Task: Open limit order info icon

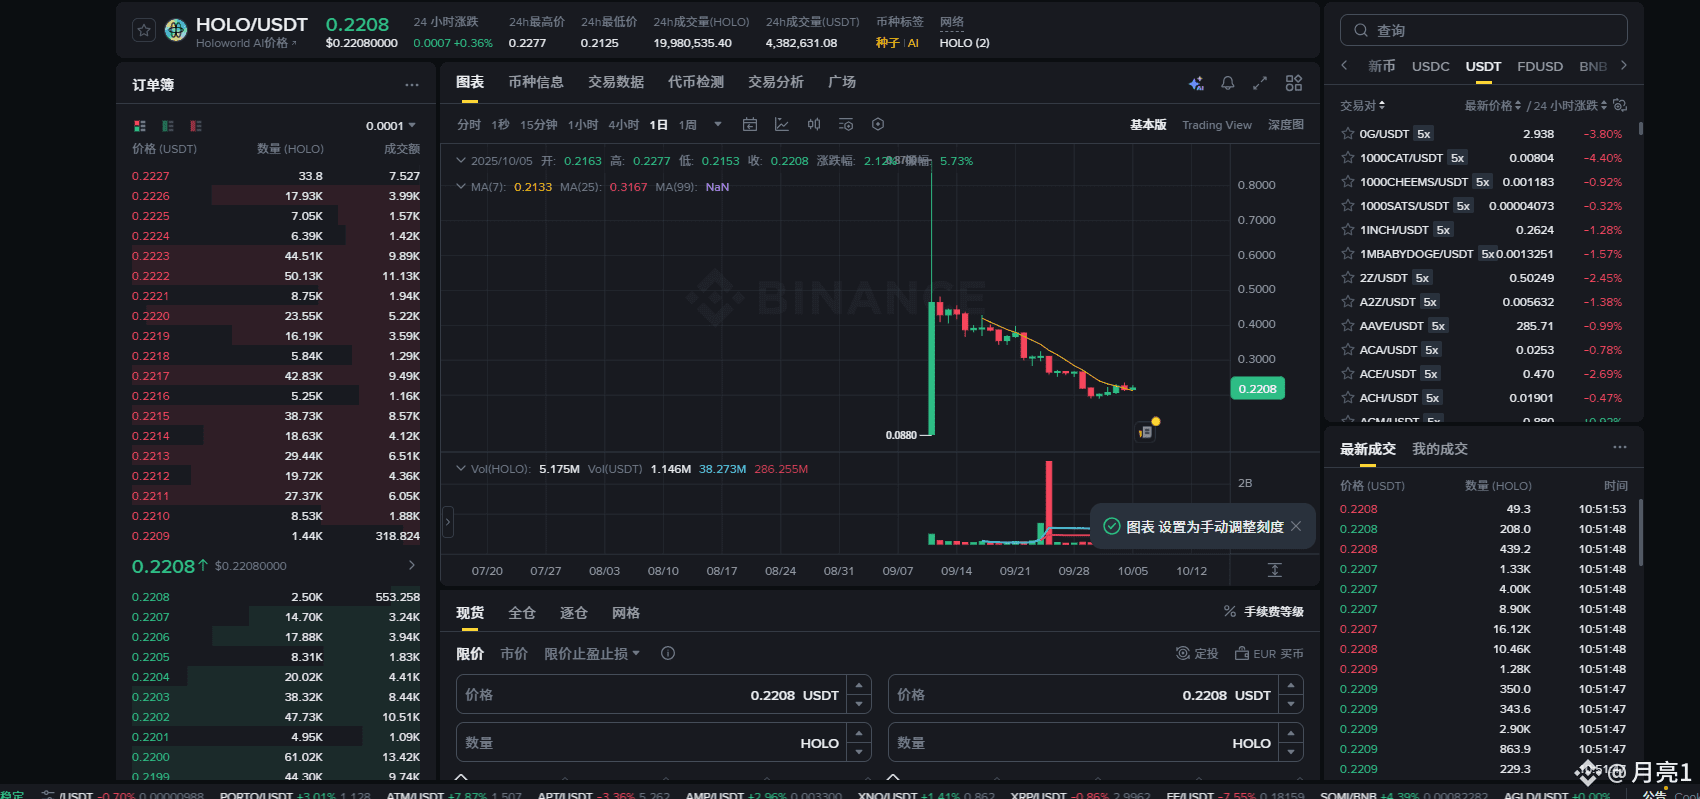Action: pyautogui.click(x=668, y=653)
